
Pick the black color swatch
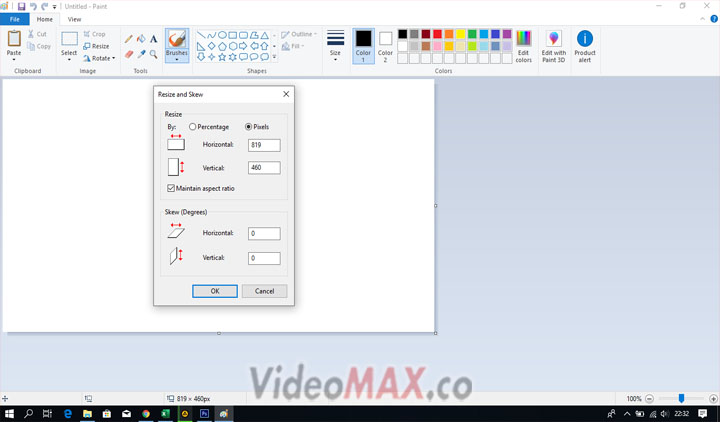point(403,34)
